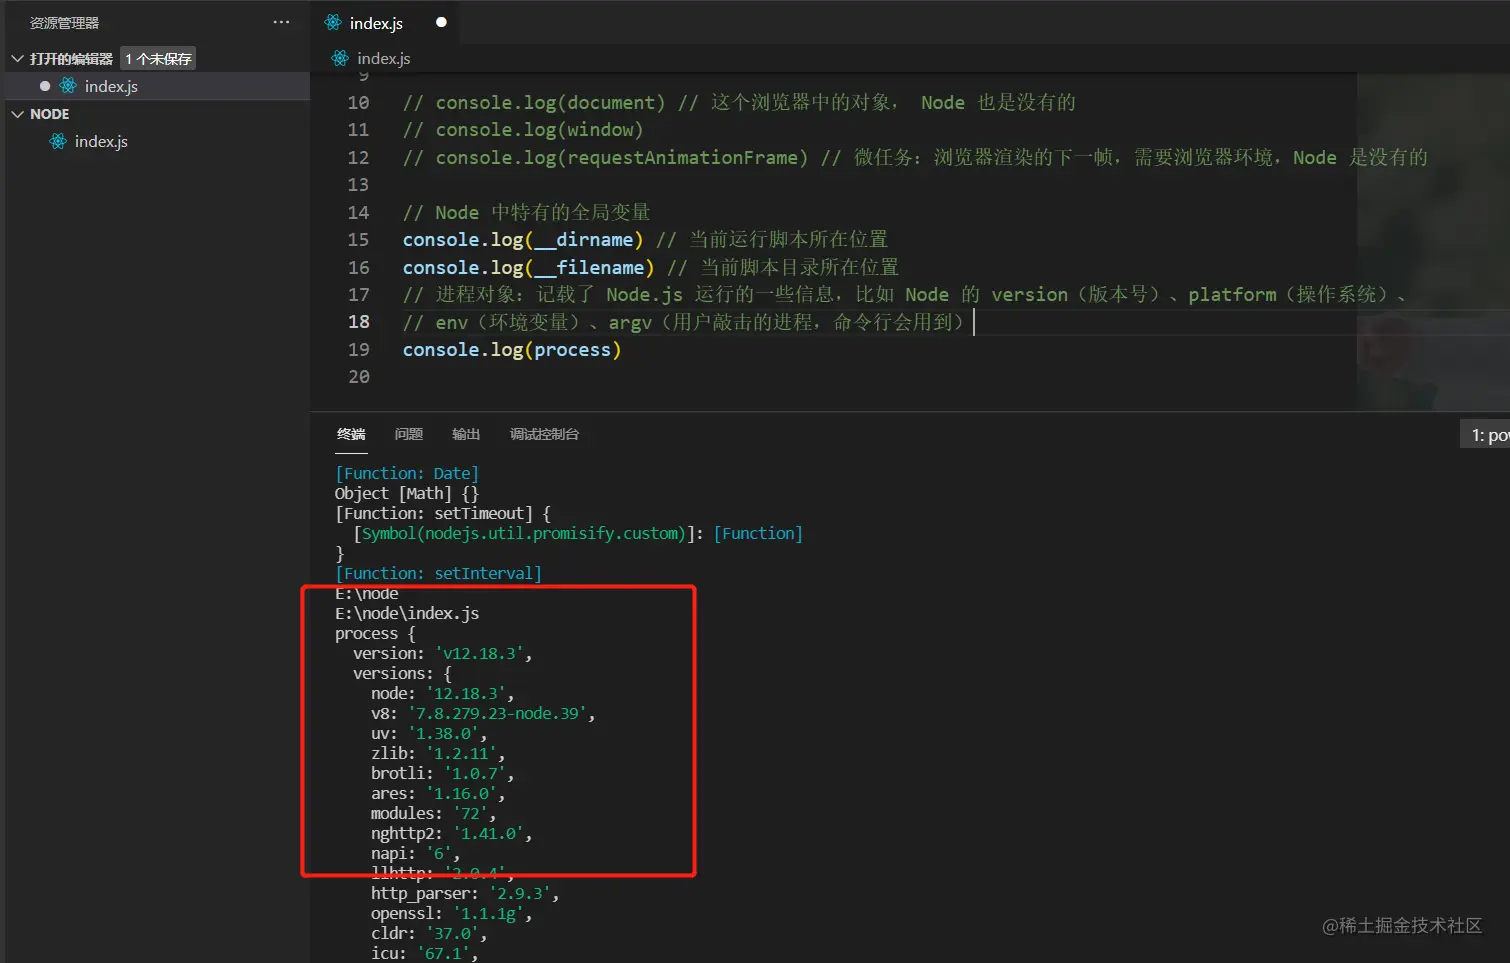1510x963 pixels.
Task: Click line number 20 in the gutter
Action: tap(358, 376)
